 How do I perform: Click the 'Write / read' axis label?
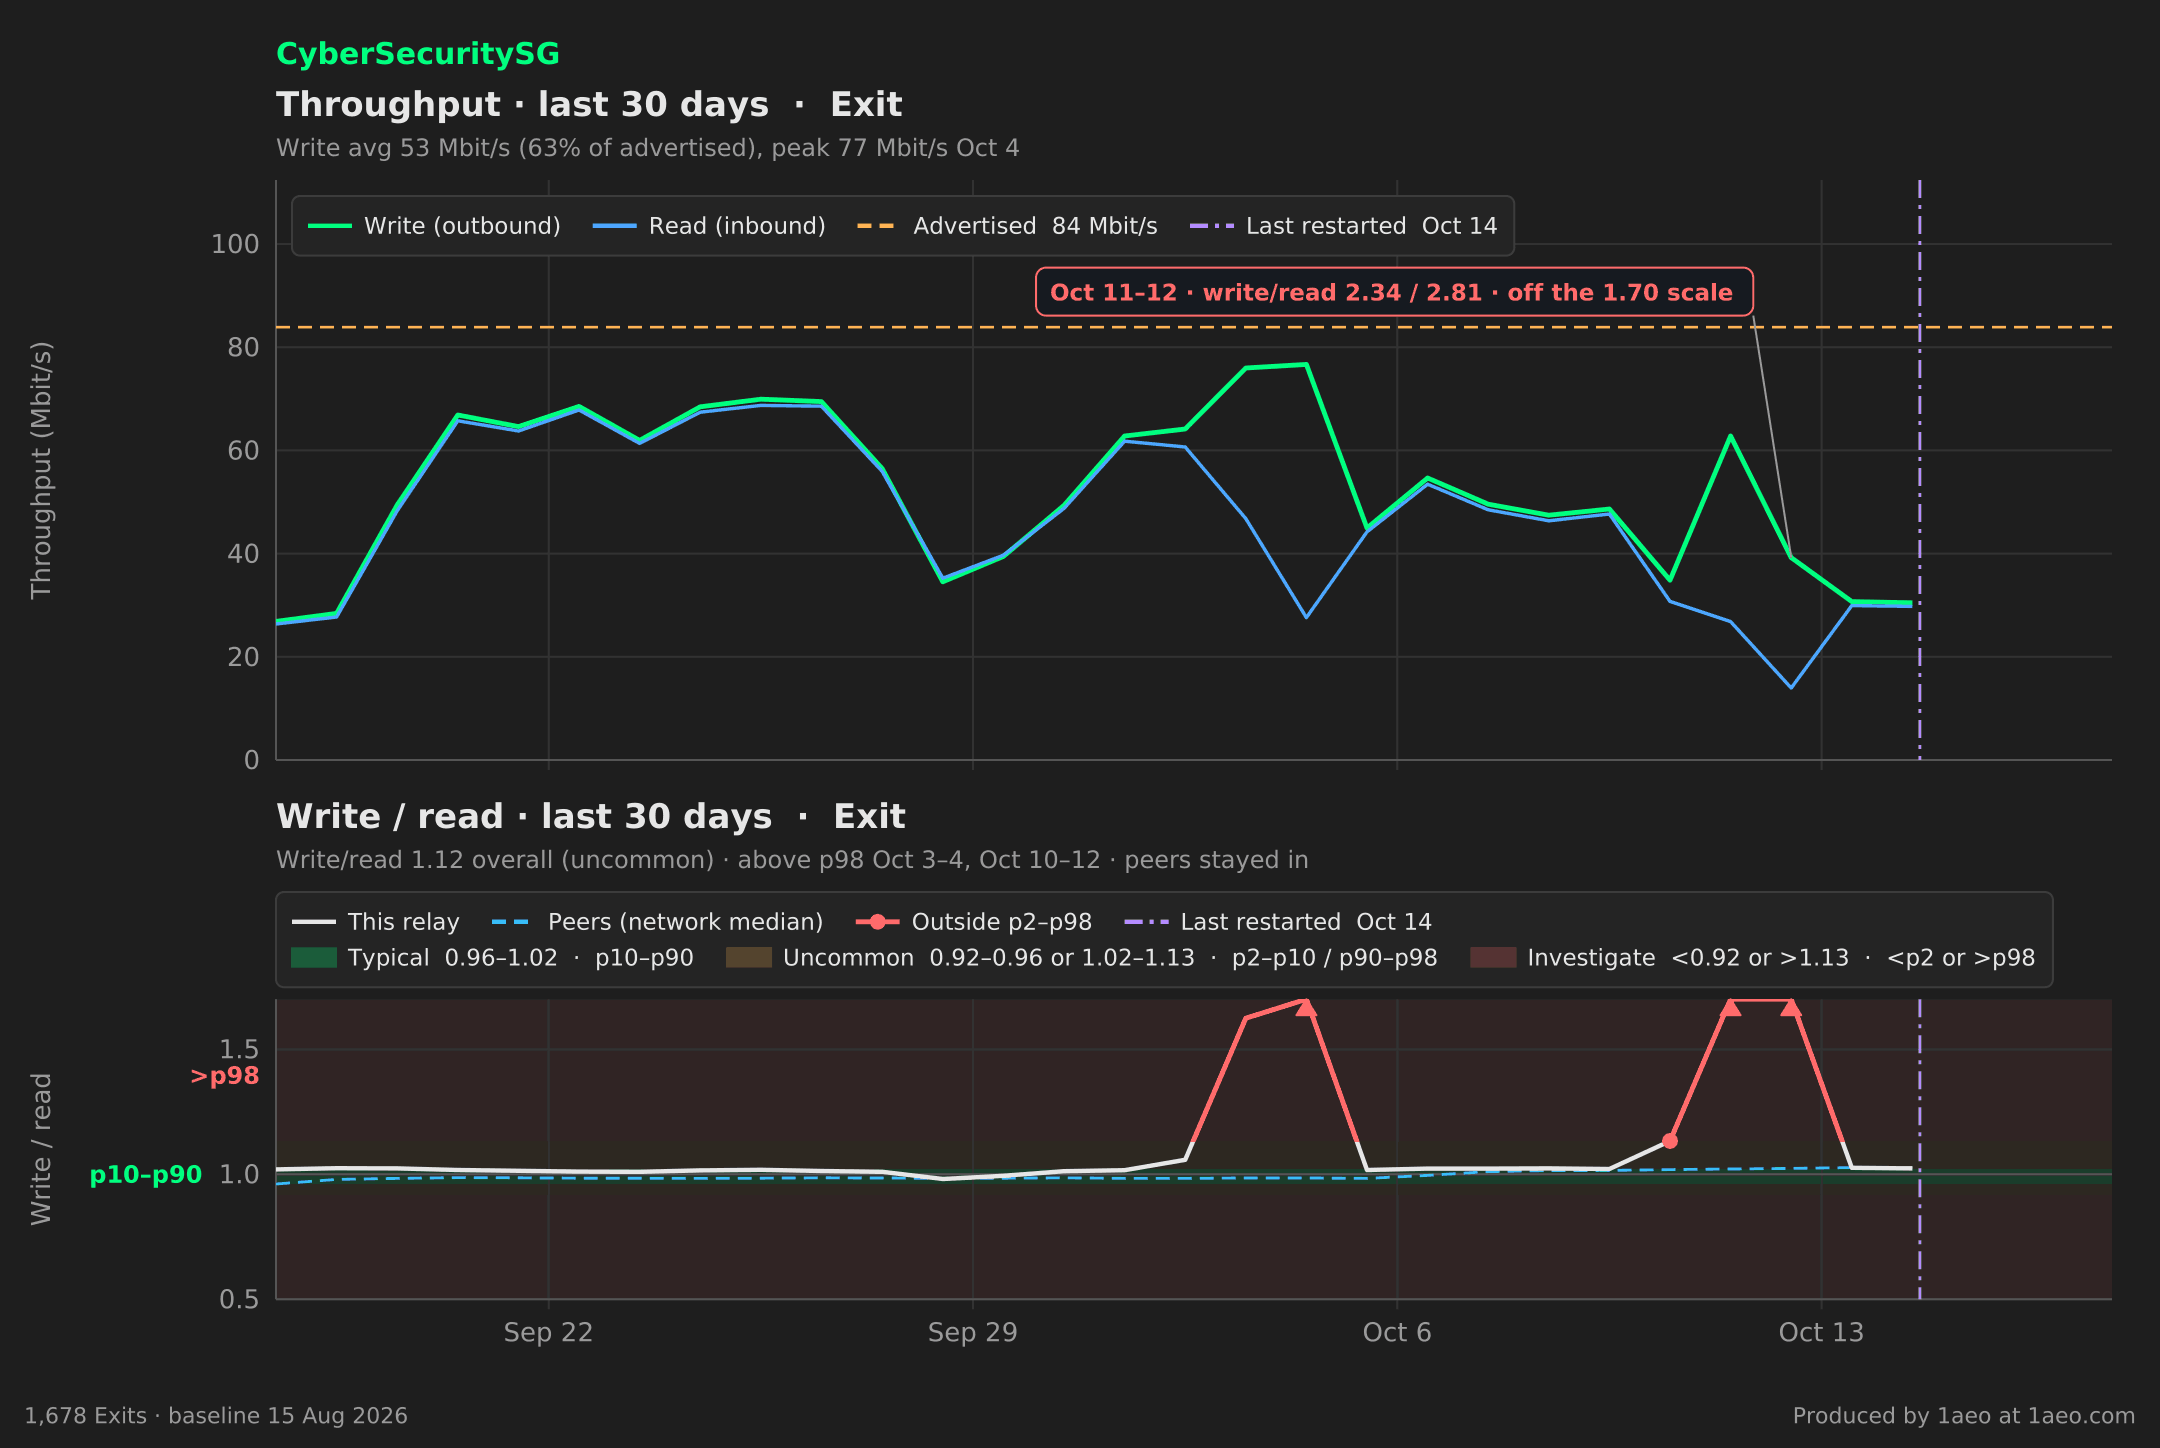(x=41, y=1149)
